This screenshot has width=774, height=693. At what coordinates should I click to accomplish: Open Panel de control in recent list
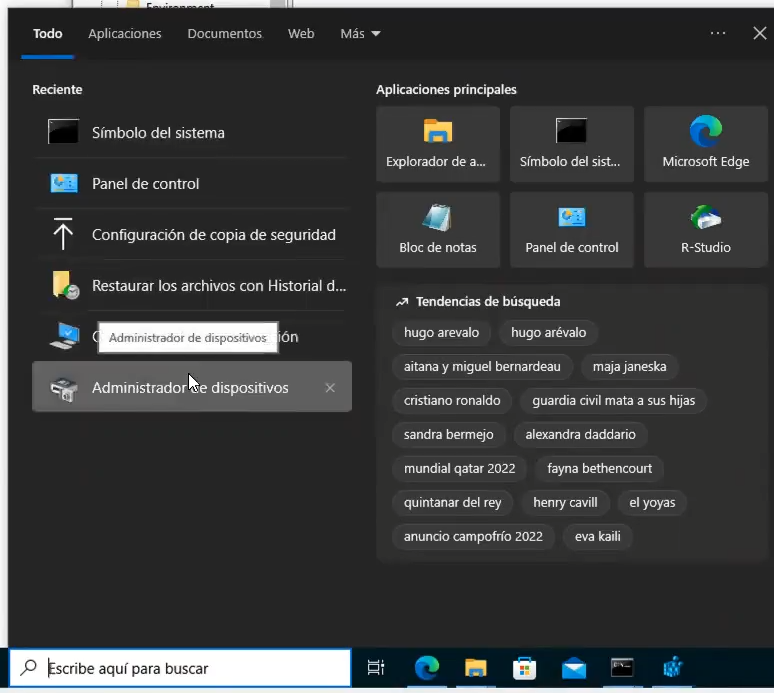tap(192, 184)
